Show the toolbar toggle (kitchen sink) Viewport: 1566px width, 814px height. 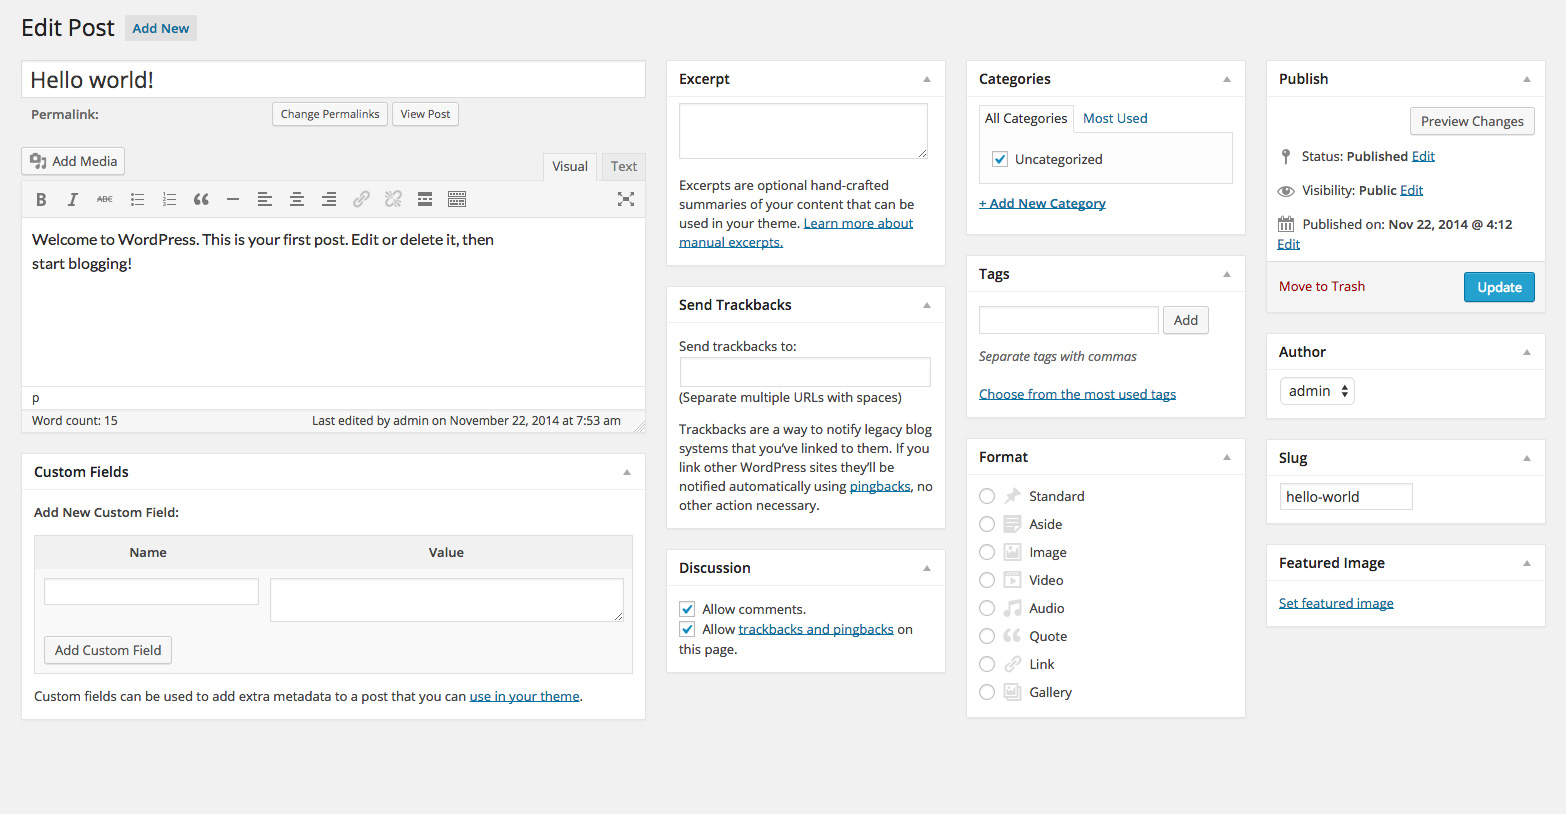pyautogui.click(x=457, y=200)
